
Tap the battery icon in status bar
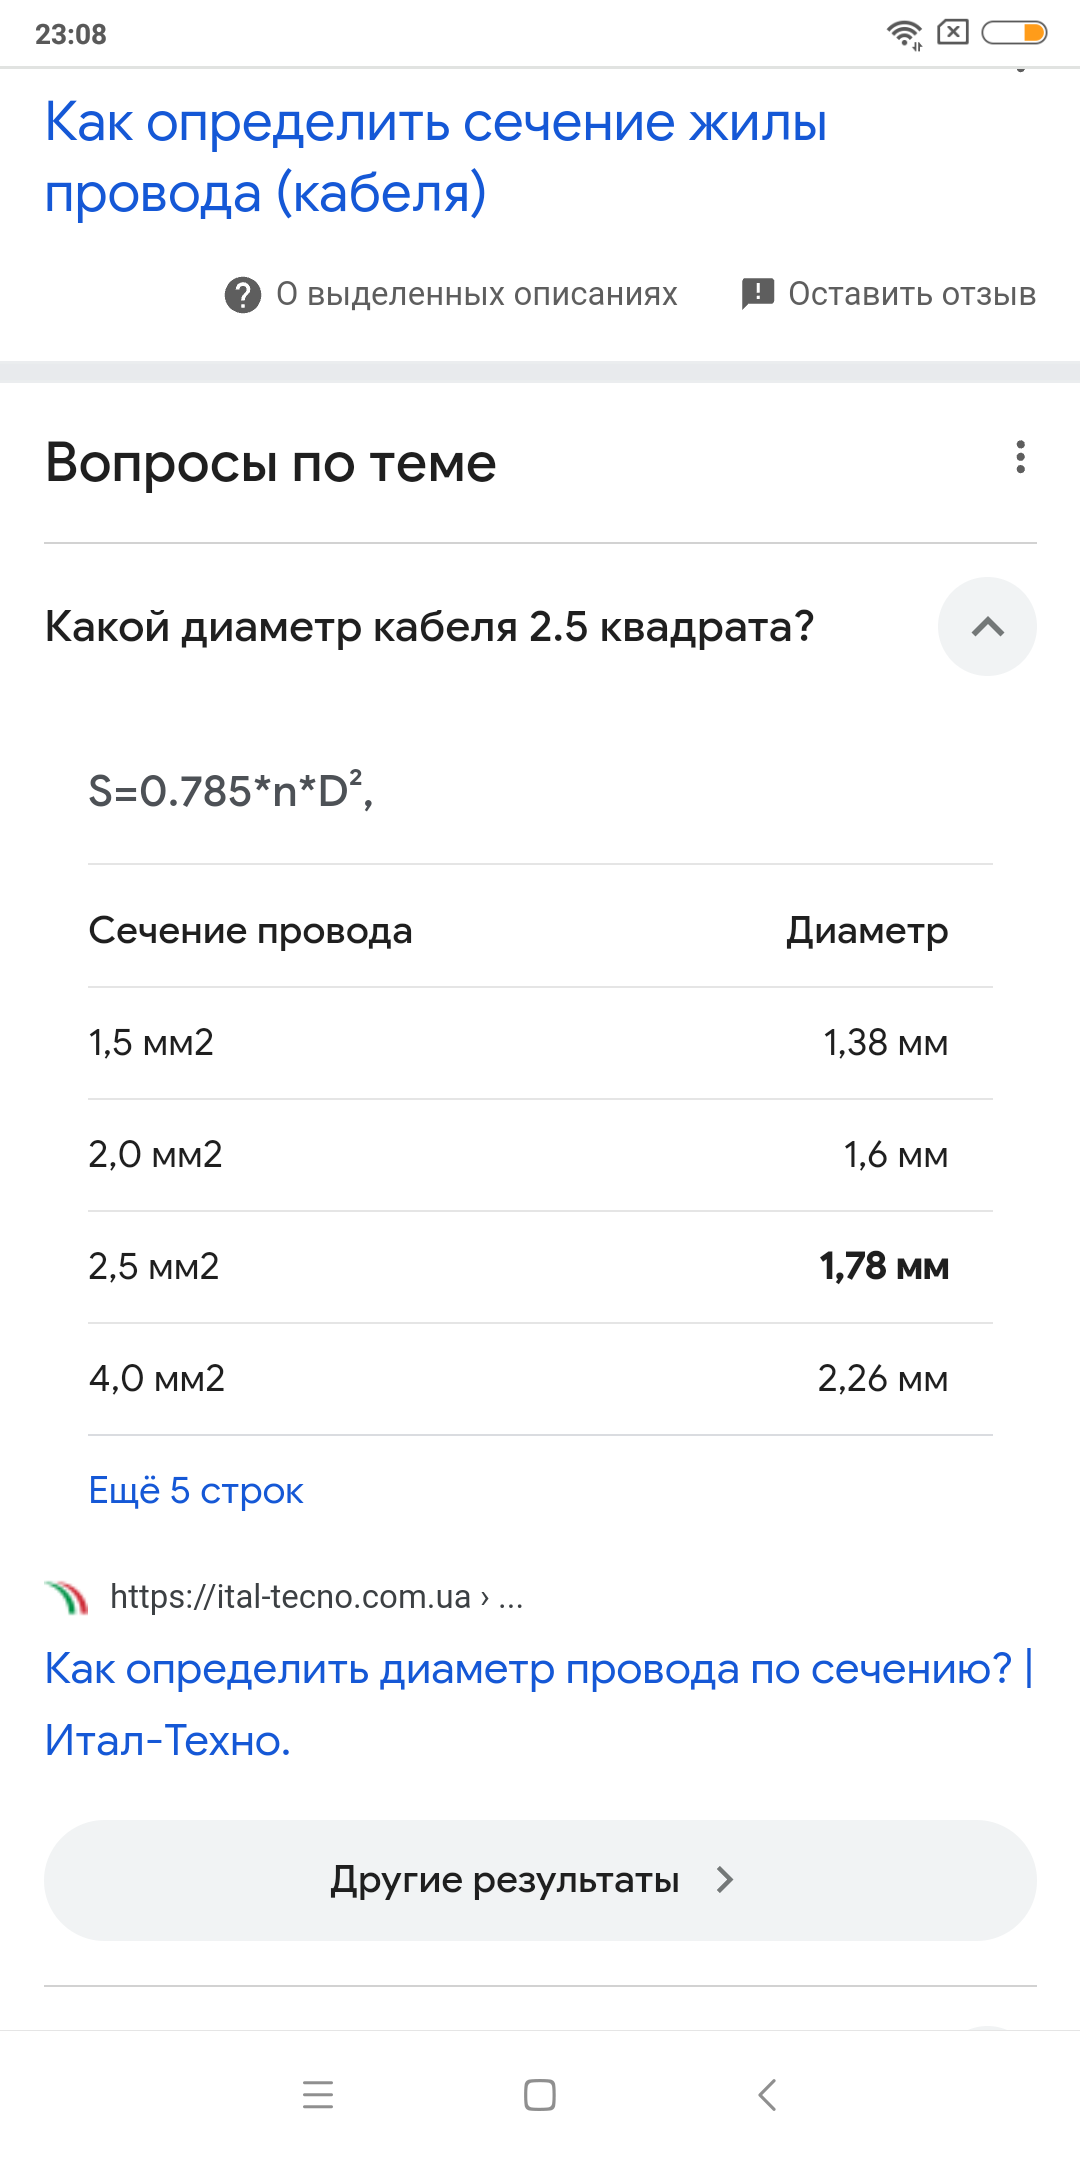tap(1014, 33)
